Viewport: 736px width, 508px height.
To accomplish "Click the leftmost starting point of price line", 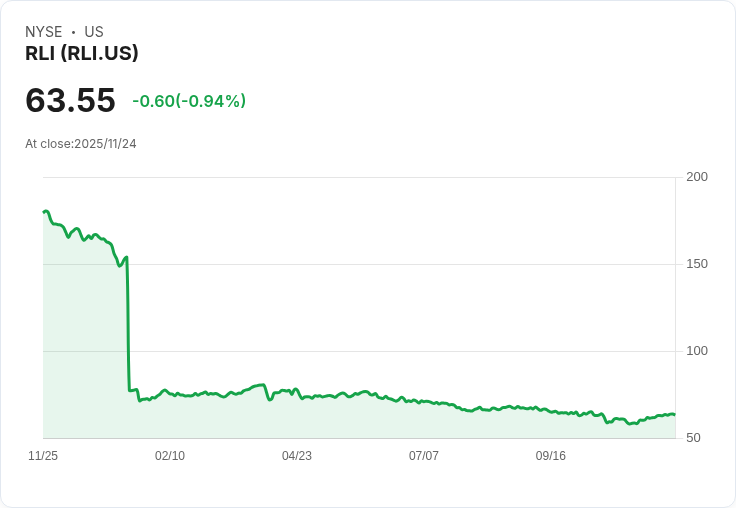I will click(x=44, y=212).
